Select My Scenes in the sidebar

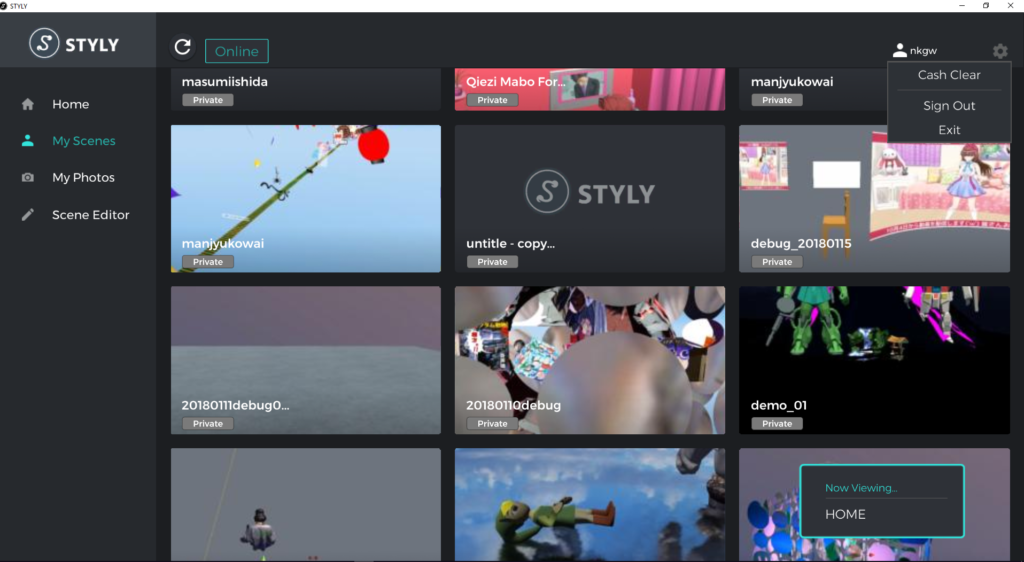click(x=84, y=140)
